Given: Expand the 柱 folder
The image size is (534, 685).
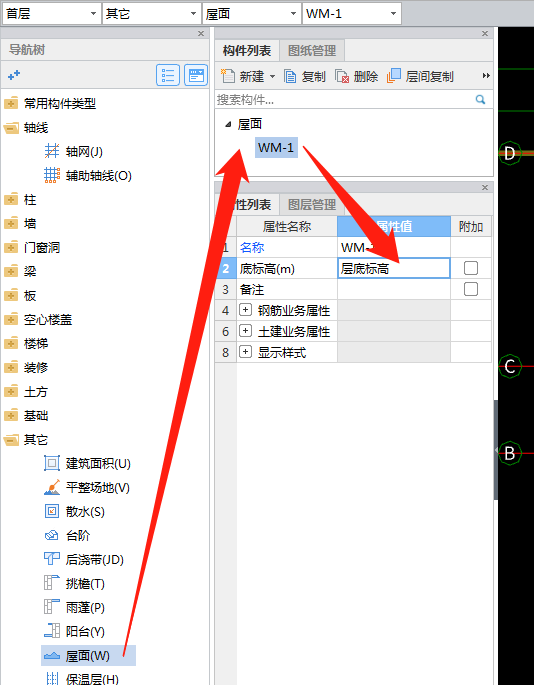Looking at the screenshot, I should (x=11, y=200).
